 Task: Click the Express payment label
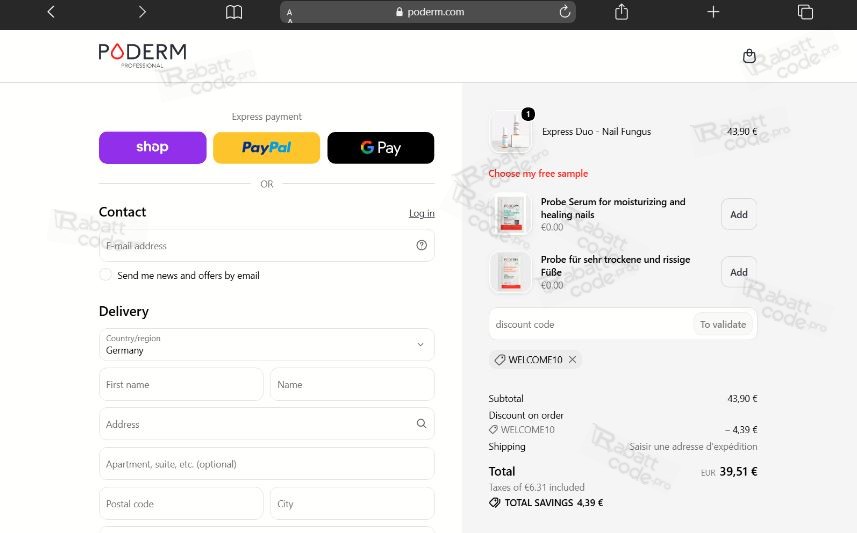point(267,116)
